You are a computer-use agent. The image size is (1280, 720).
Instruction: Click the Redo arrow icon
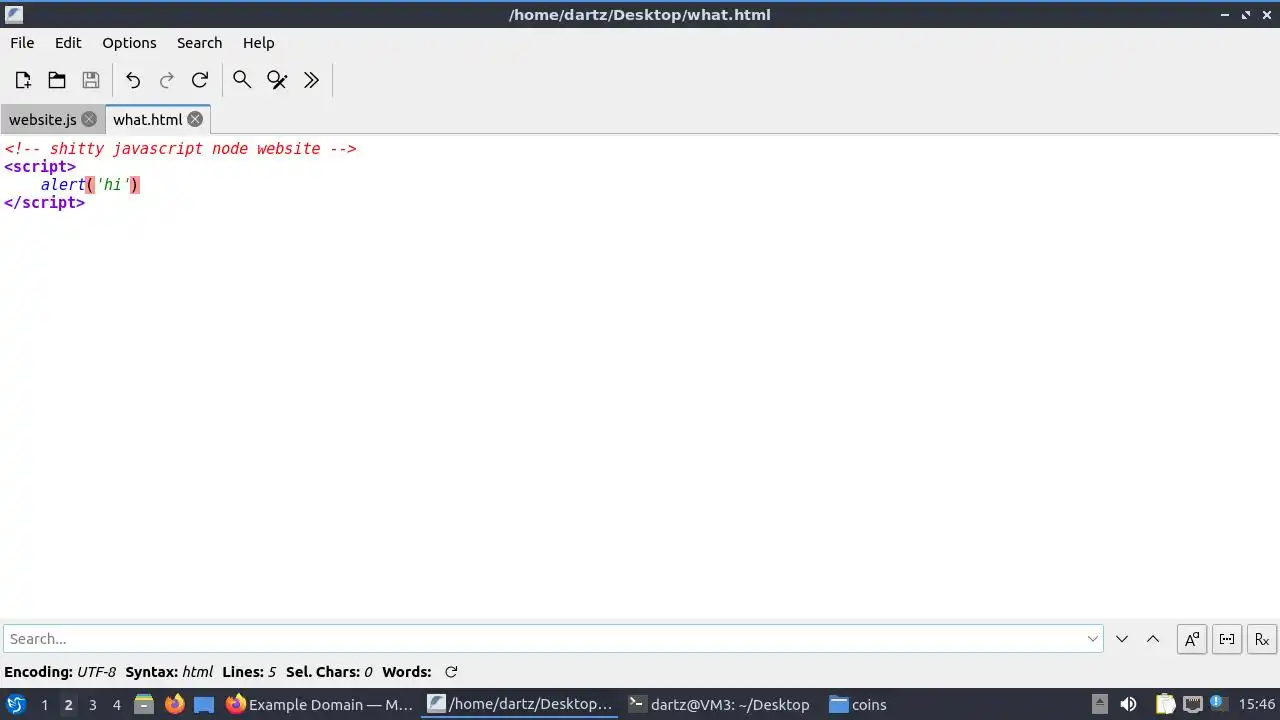click(167, 80)
